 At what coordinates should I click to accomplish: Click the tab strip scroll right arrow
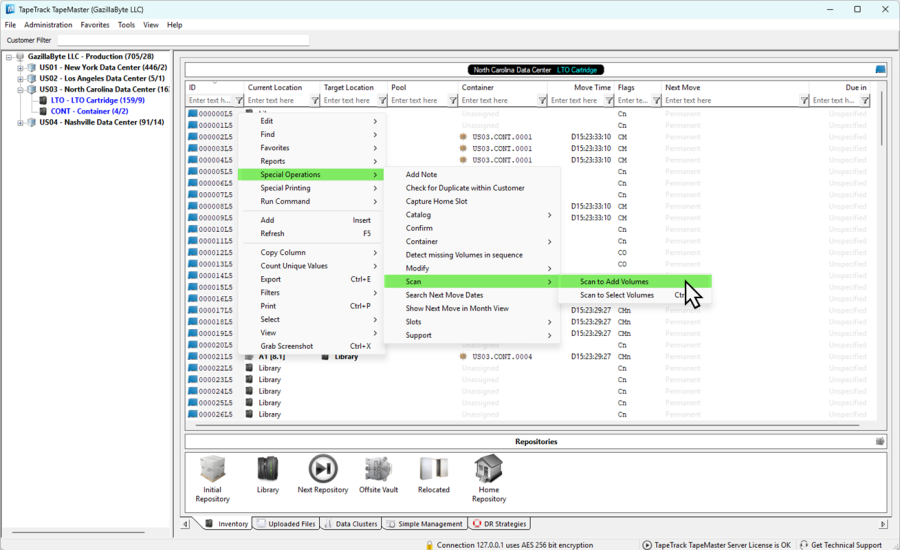pyautogui.click(x=883, y=524)
